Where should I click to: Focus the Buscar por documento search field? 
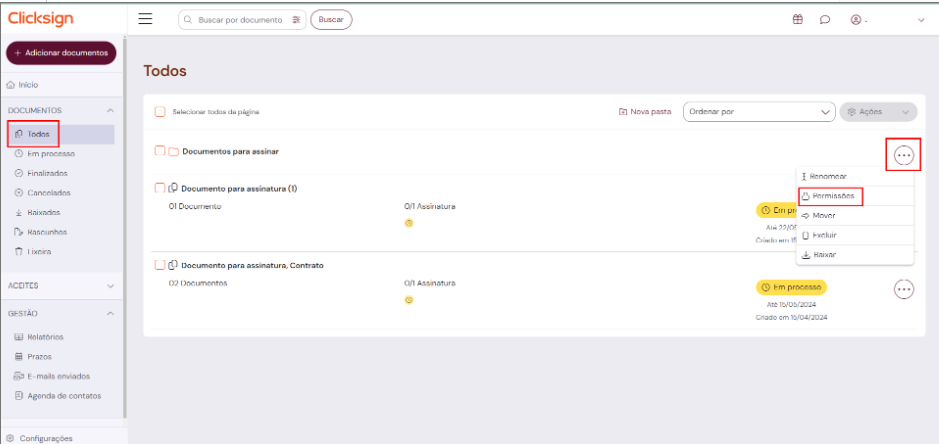click(239, 19)
